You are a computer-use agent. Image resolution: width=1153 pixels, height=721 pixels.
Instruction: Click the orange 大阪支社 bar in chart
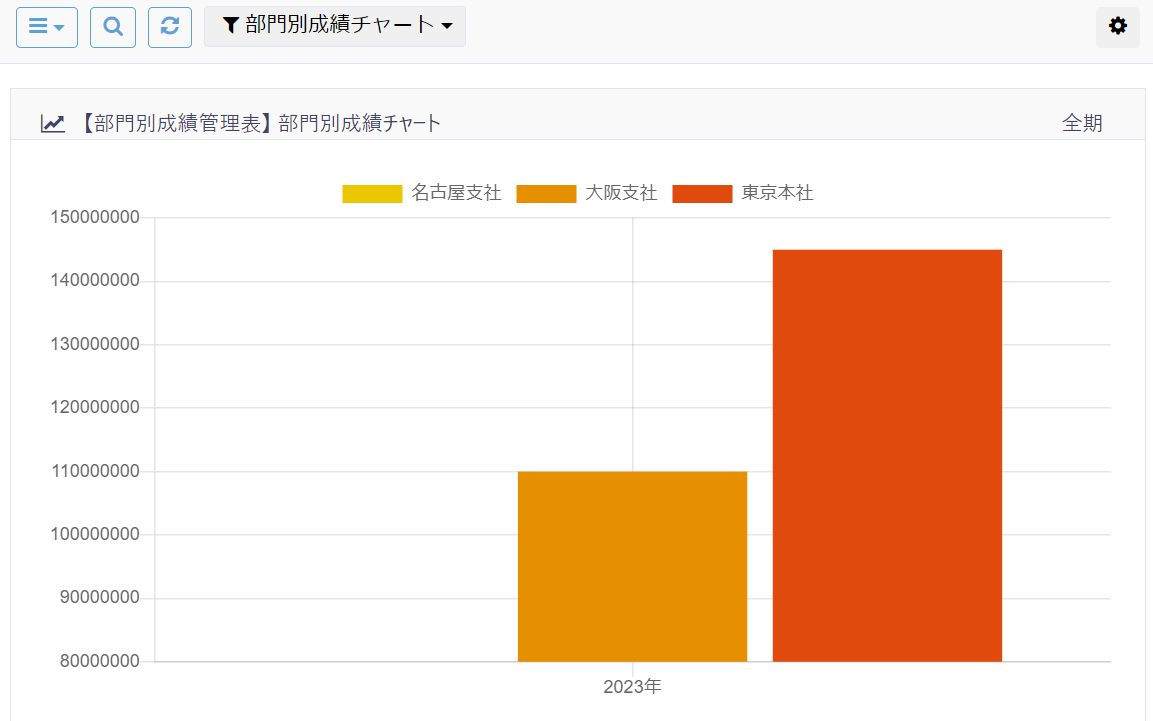pyautogui.click(x=632, y=566)
